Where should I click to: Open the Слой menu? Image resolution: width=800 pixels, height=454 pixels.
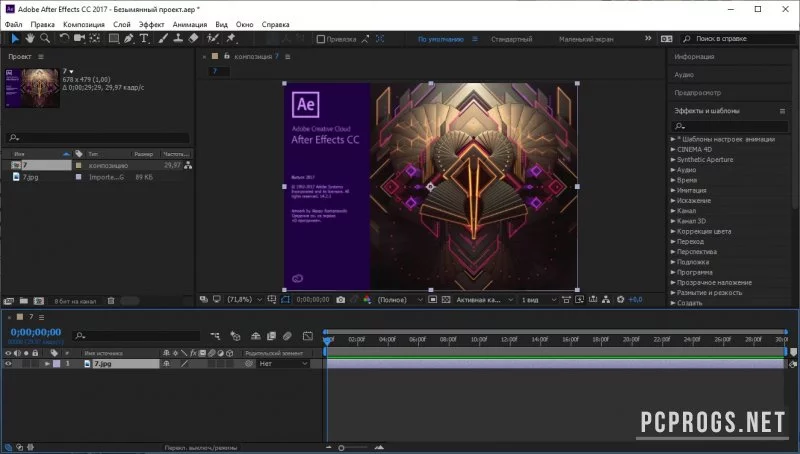pos(121,24)
